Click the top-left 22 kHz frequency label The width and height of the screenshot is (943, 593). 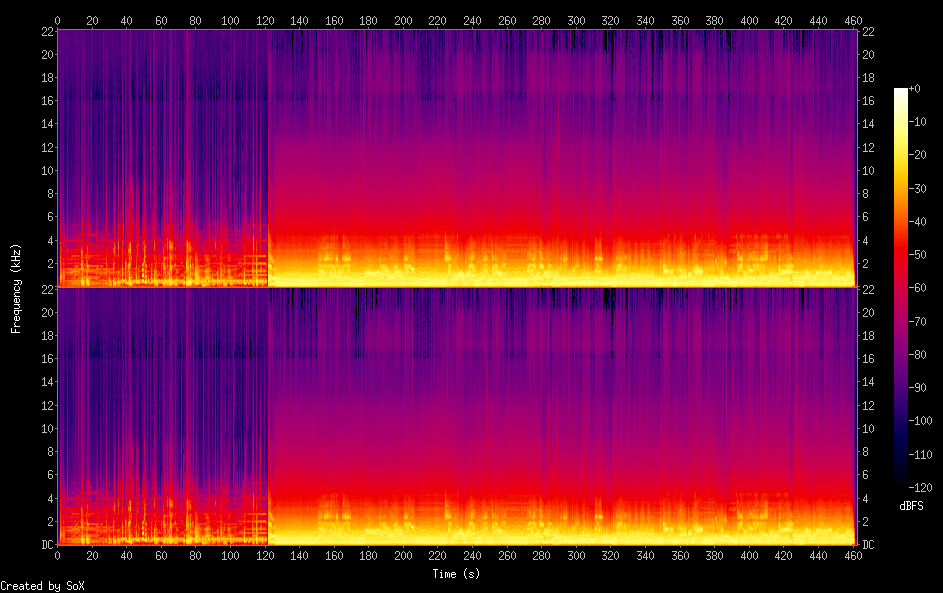[x=46, y=32]
